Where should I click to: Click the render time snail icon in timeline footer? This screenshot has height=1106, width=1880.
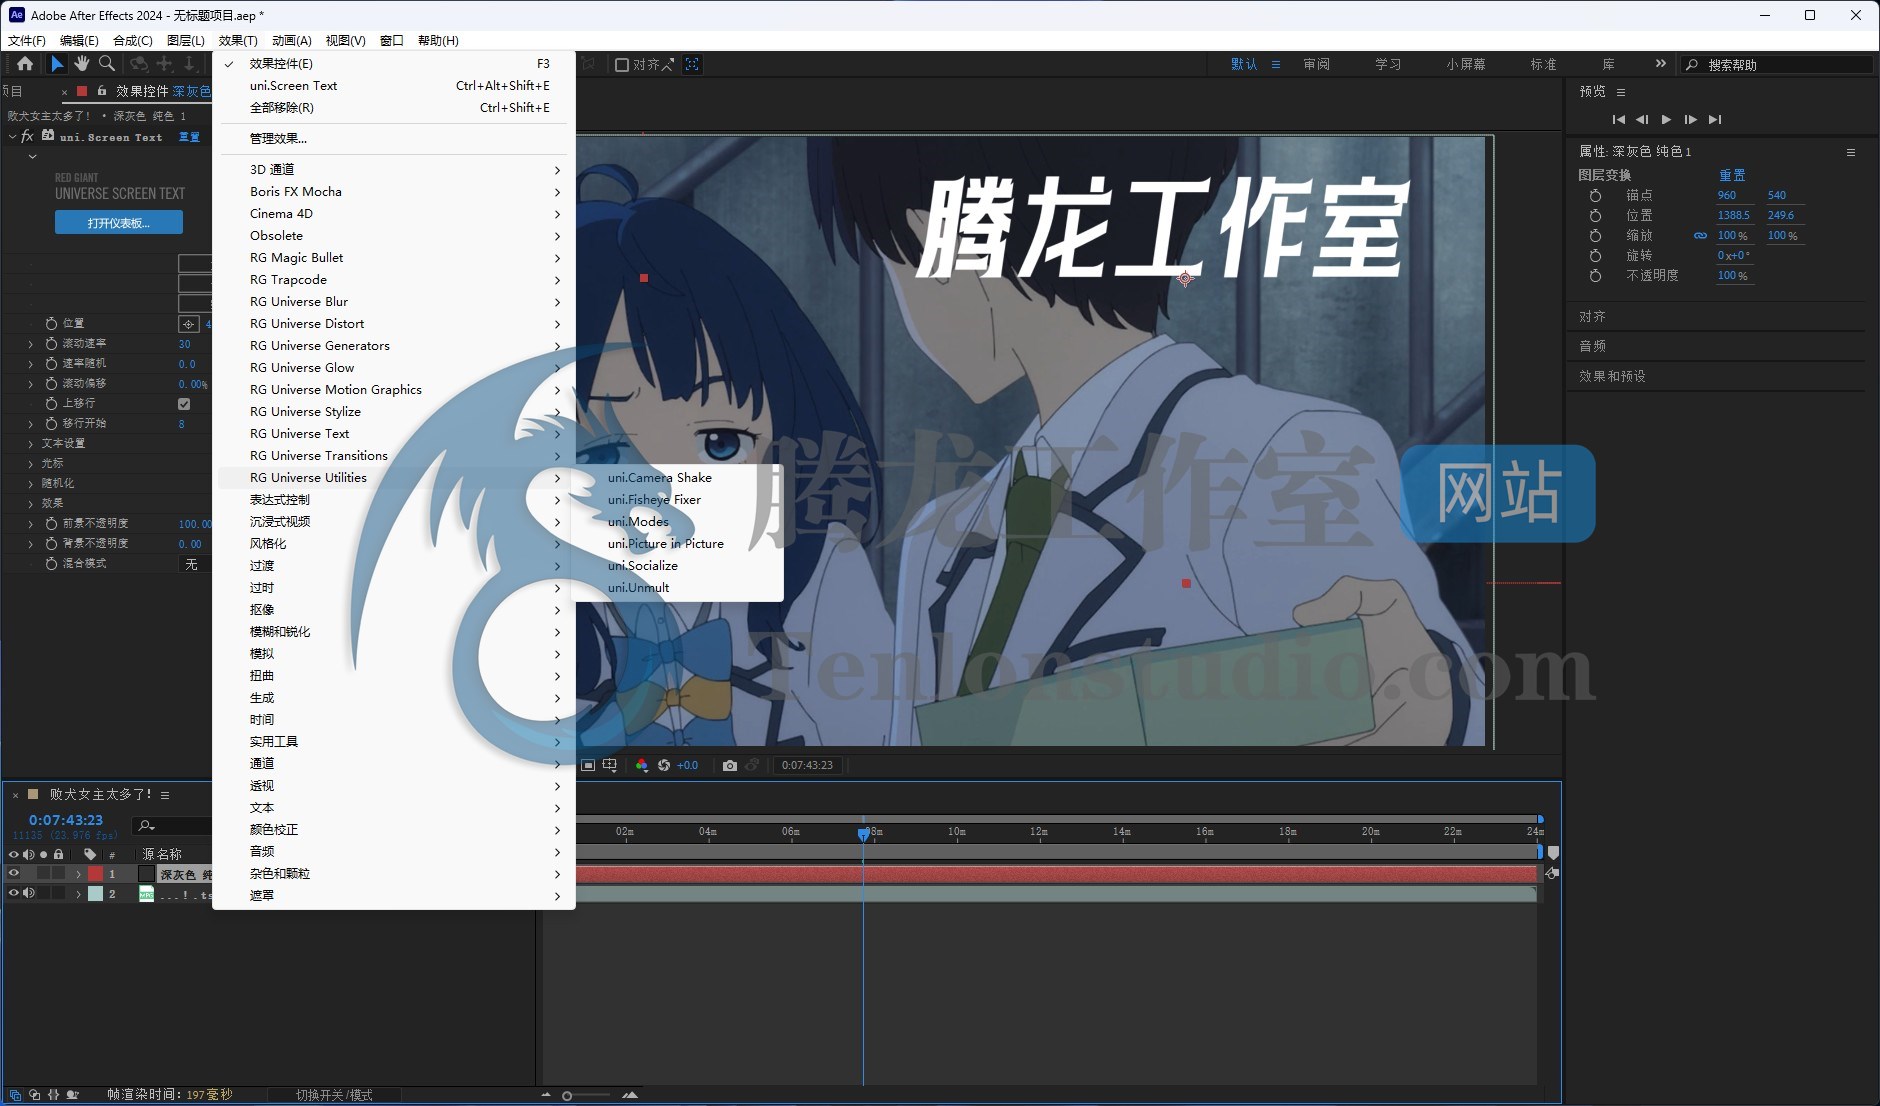[x=73, y=1095]
